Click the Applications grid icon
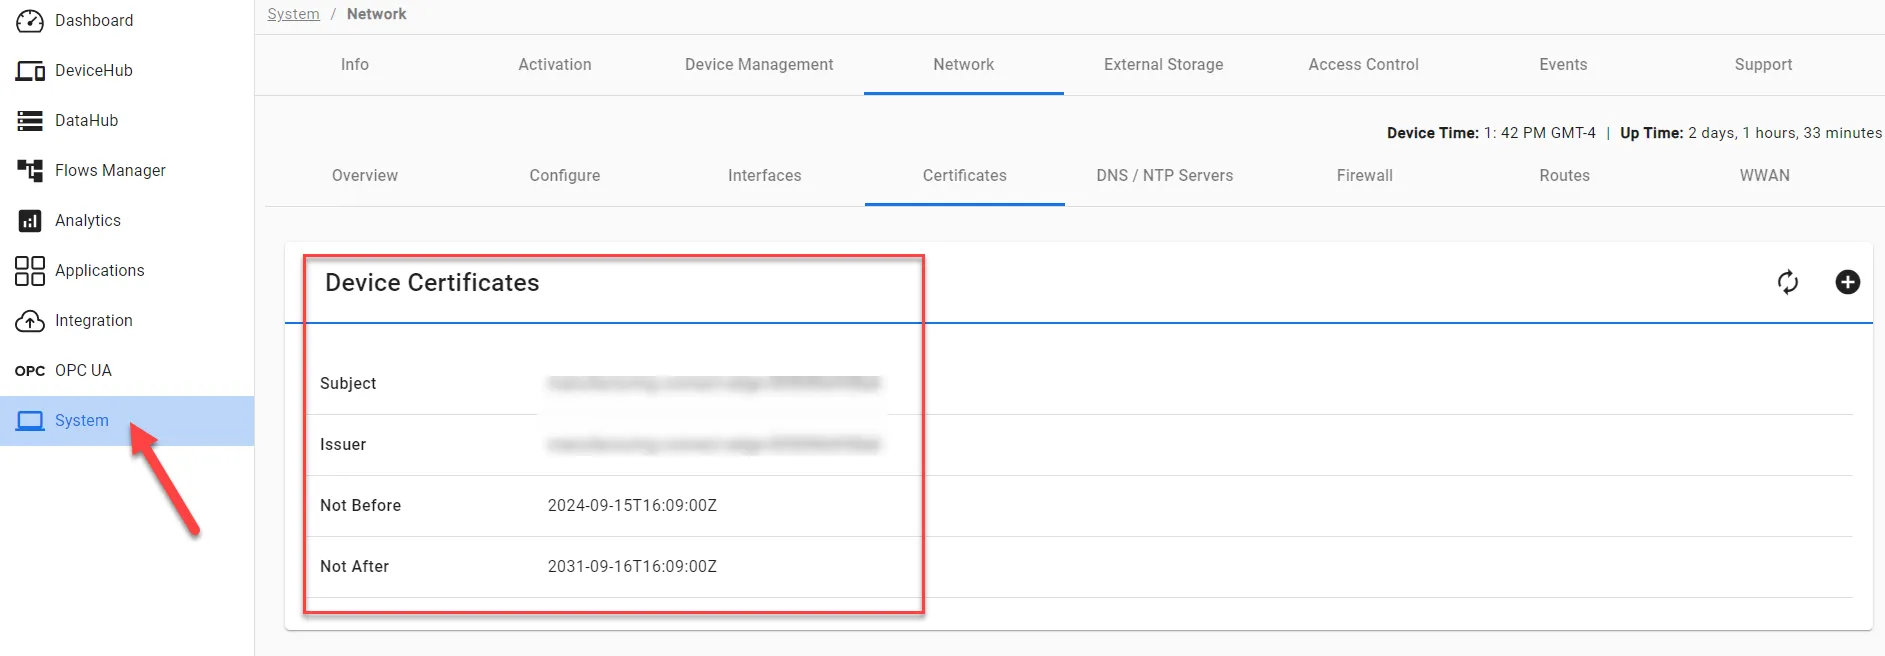 30,271
